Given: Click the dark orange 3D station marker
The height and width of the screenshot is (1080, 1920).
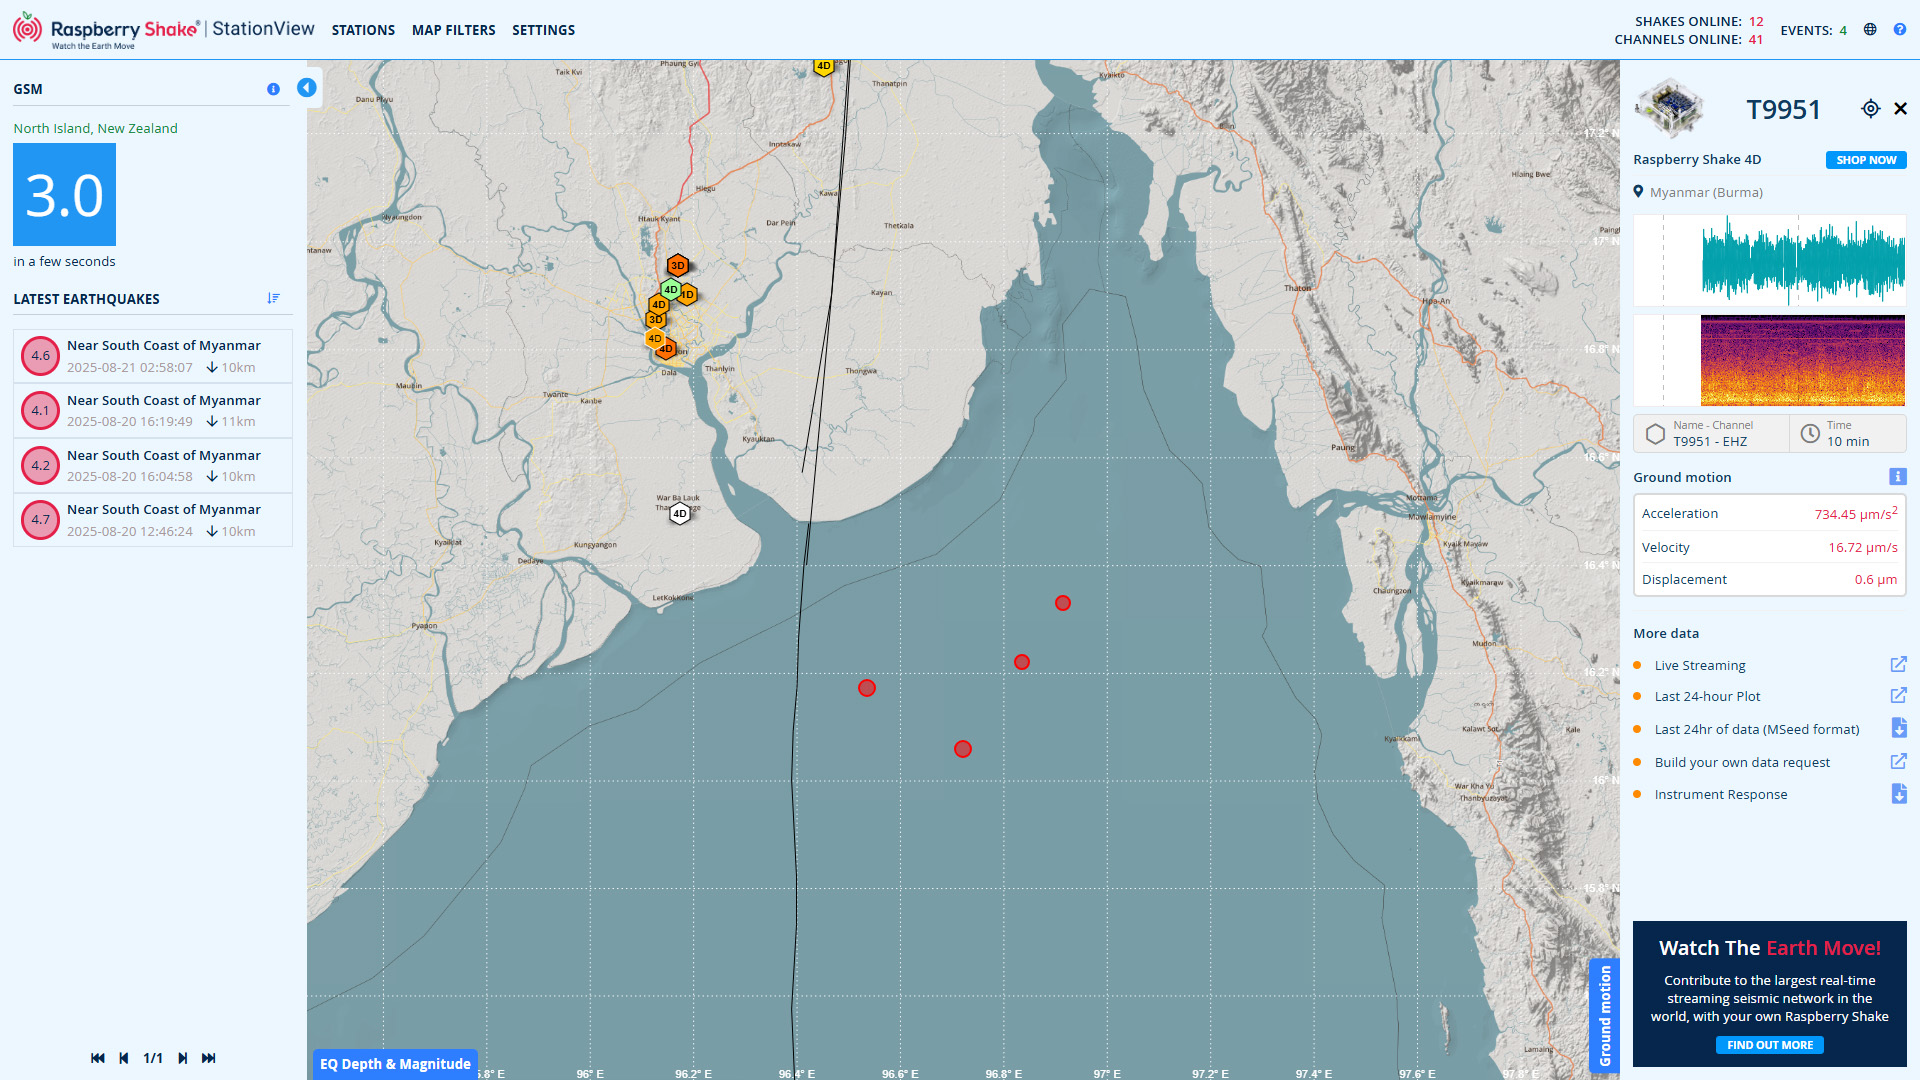Looking at the screenshot, I should click(678, 265).
